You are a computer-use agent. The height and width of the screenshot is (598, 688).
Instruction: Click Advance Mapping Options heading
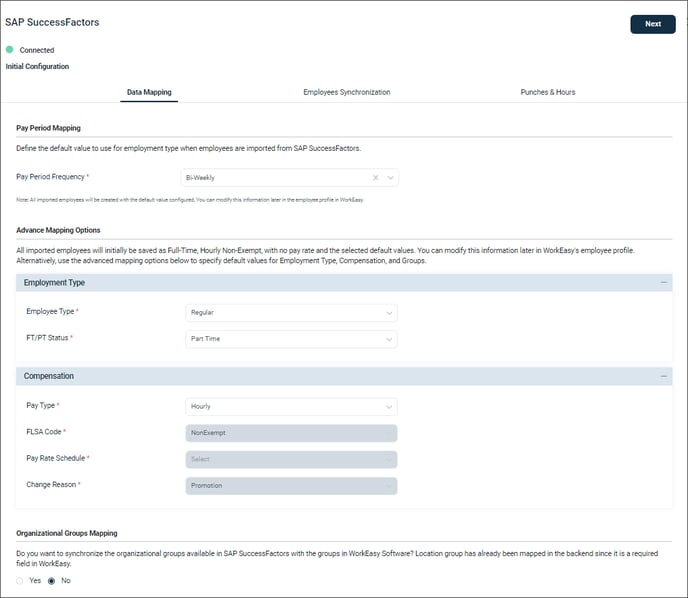point(58,230)
